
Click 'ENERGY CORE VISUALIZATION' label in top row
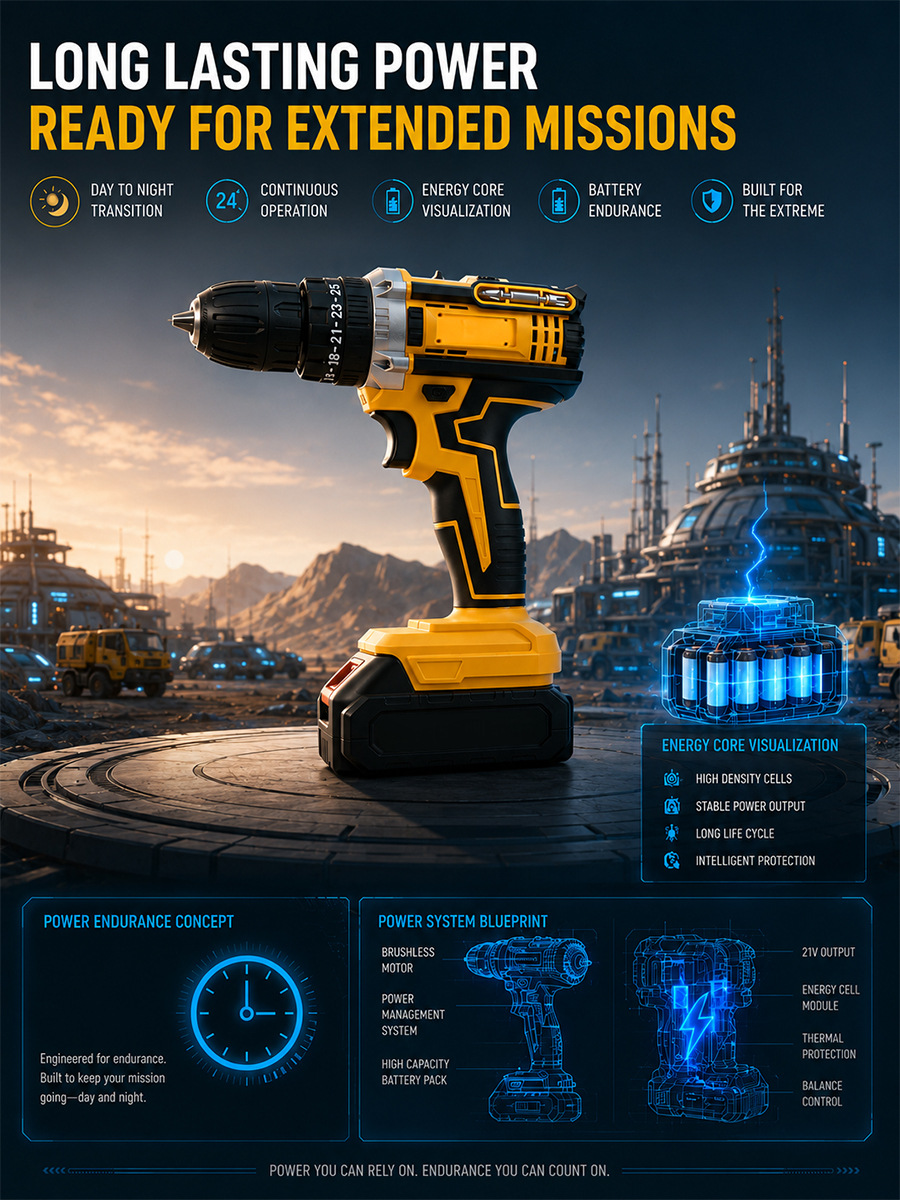pyautogui.click(x=466, y=200)
